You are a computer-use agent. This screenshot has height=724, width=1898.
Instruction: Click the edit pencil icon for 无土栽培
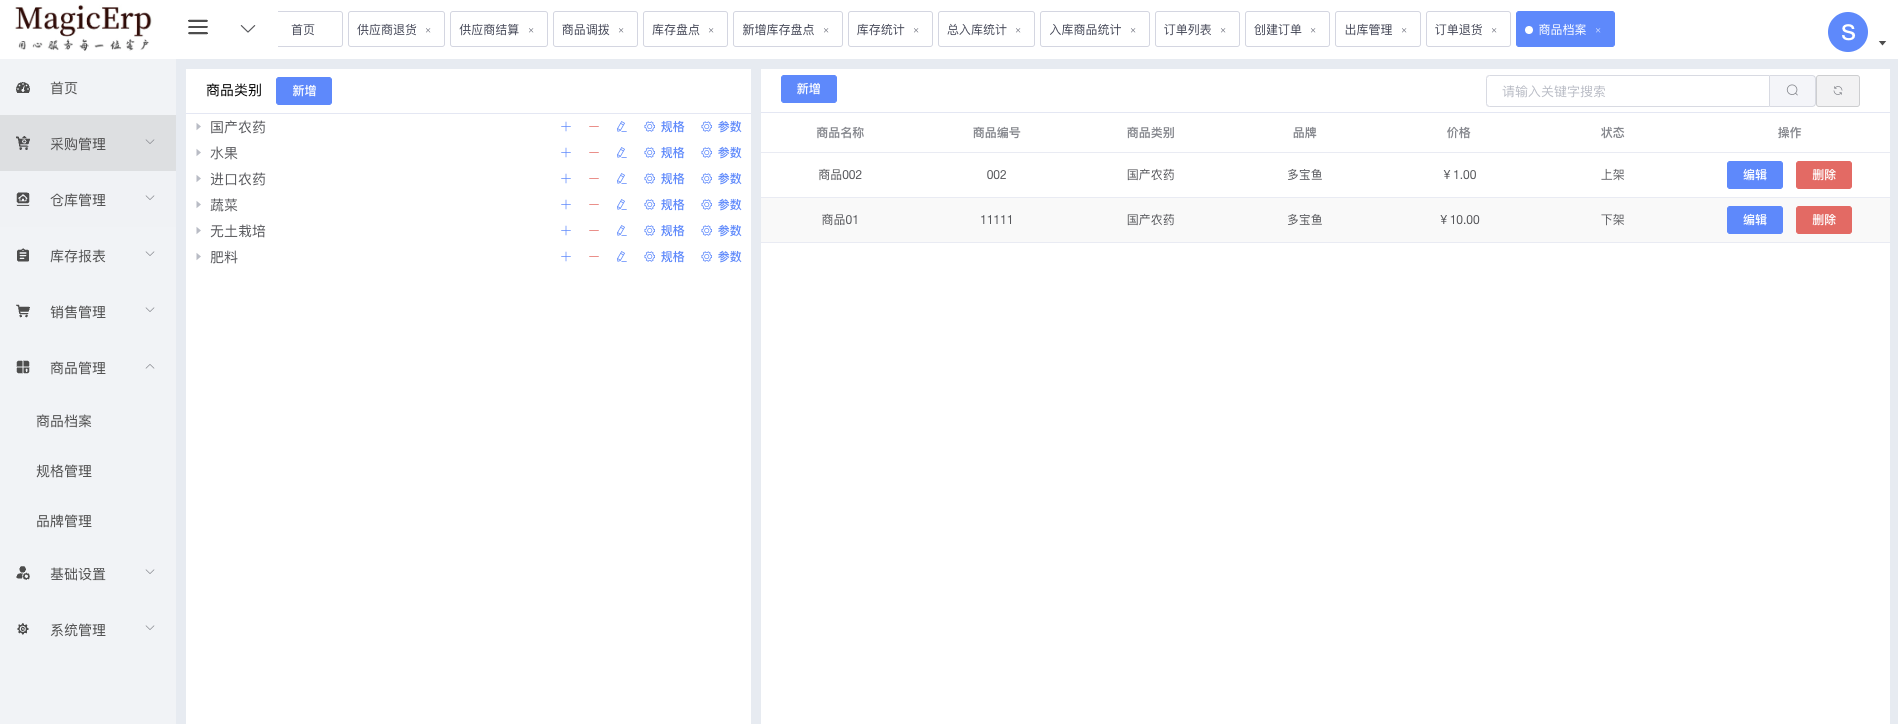(621, 231)
